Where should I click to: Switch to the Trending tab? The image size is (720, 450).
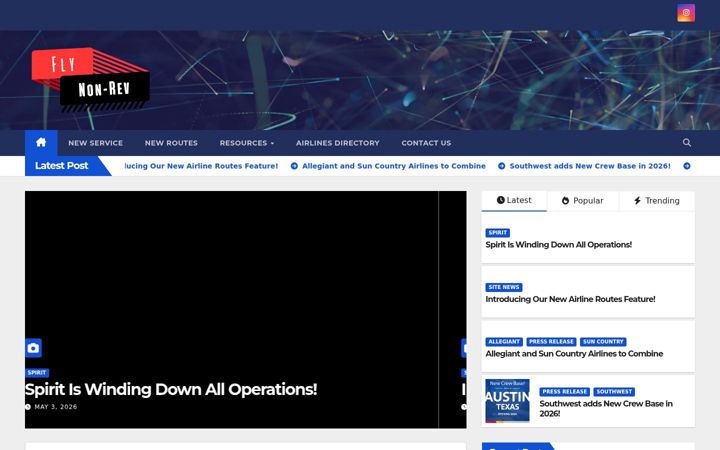pyautogui.click(x=657, y=201)
